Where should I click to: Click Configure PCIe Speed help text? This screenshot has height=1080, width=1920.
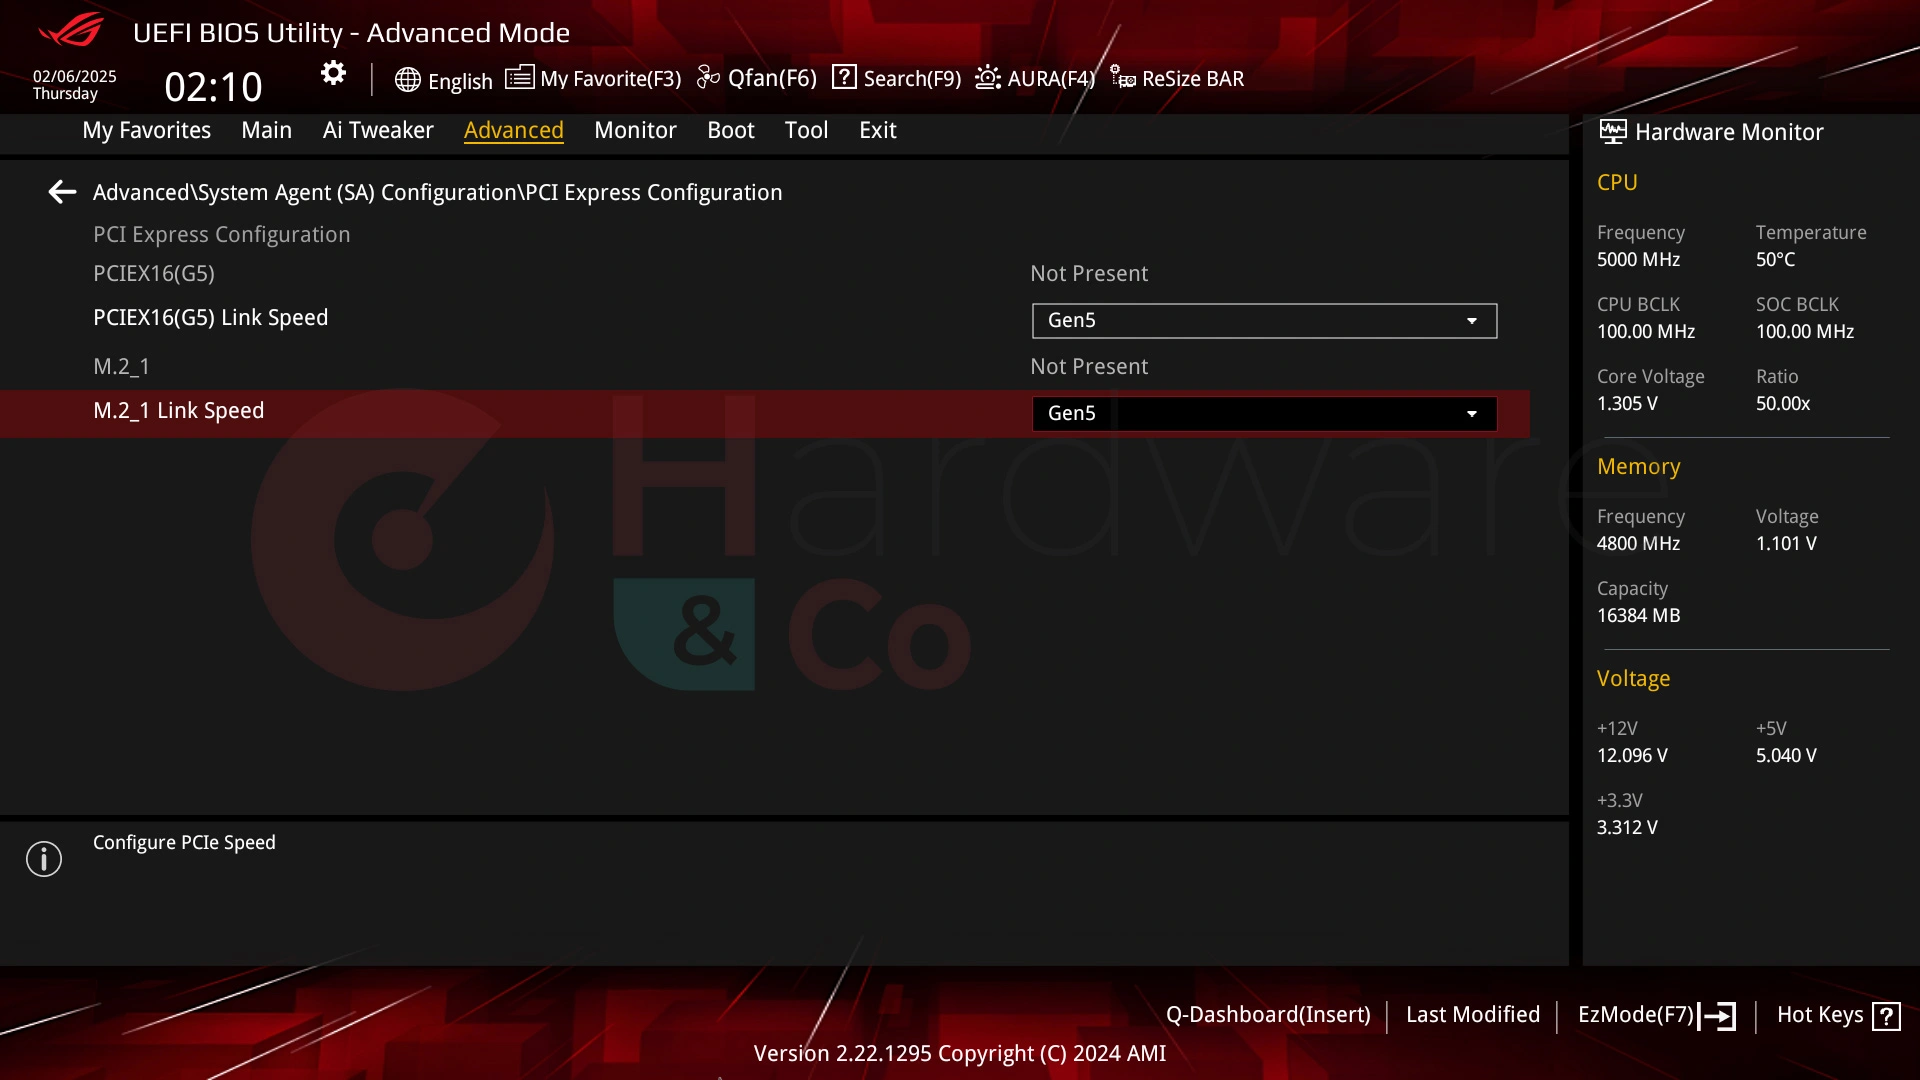point(184,843)
